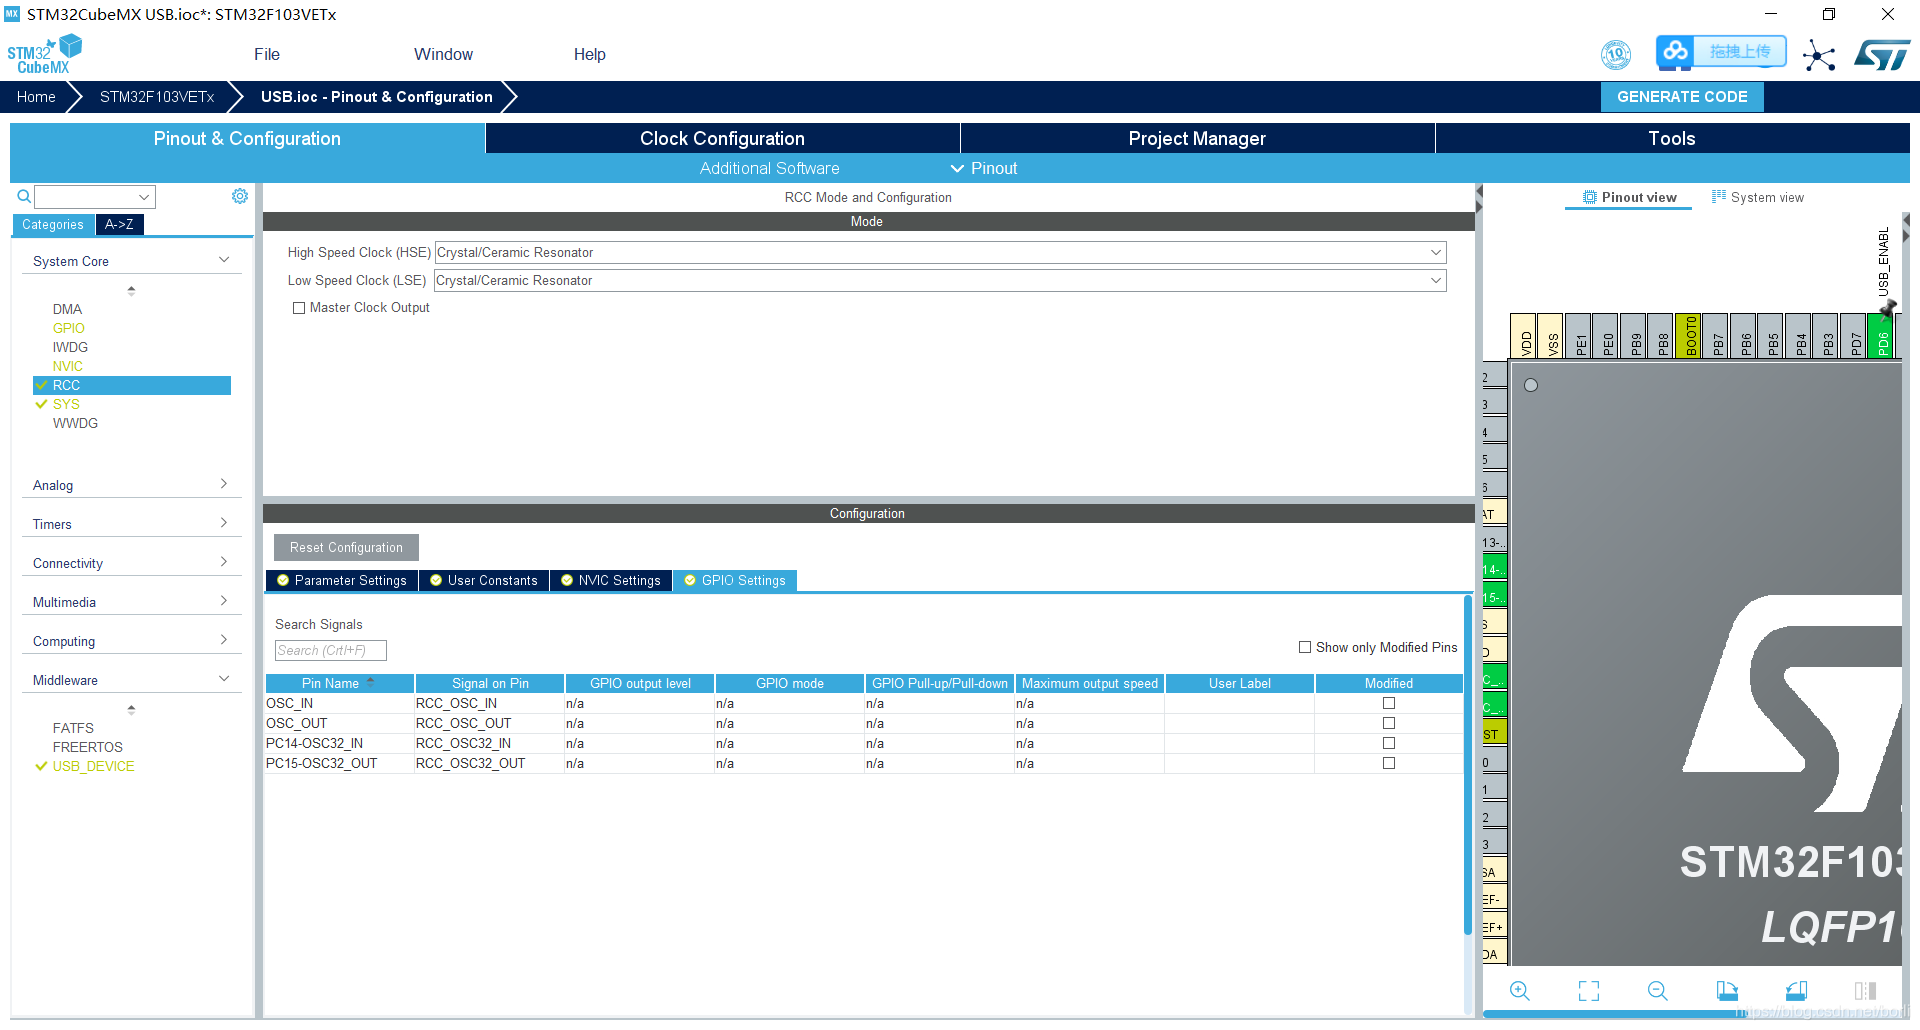The height and width of the screenshot is (1030, 1920).
Task: Check the Modified box for PC15-OSC32_OUT row
Action: click(1389, 763)
